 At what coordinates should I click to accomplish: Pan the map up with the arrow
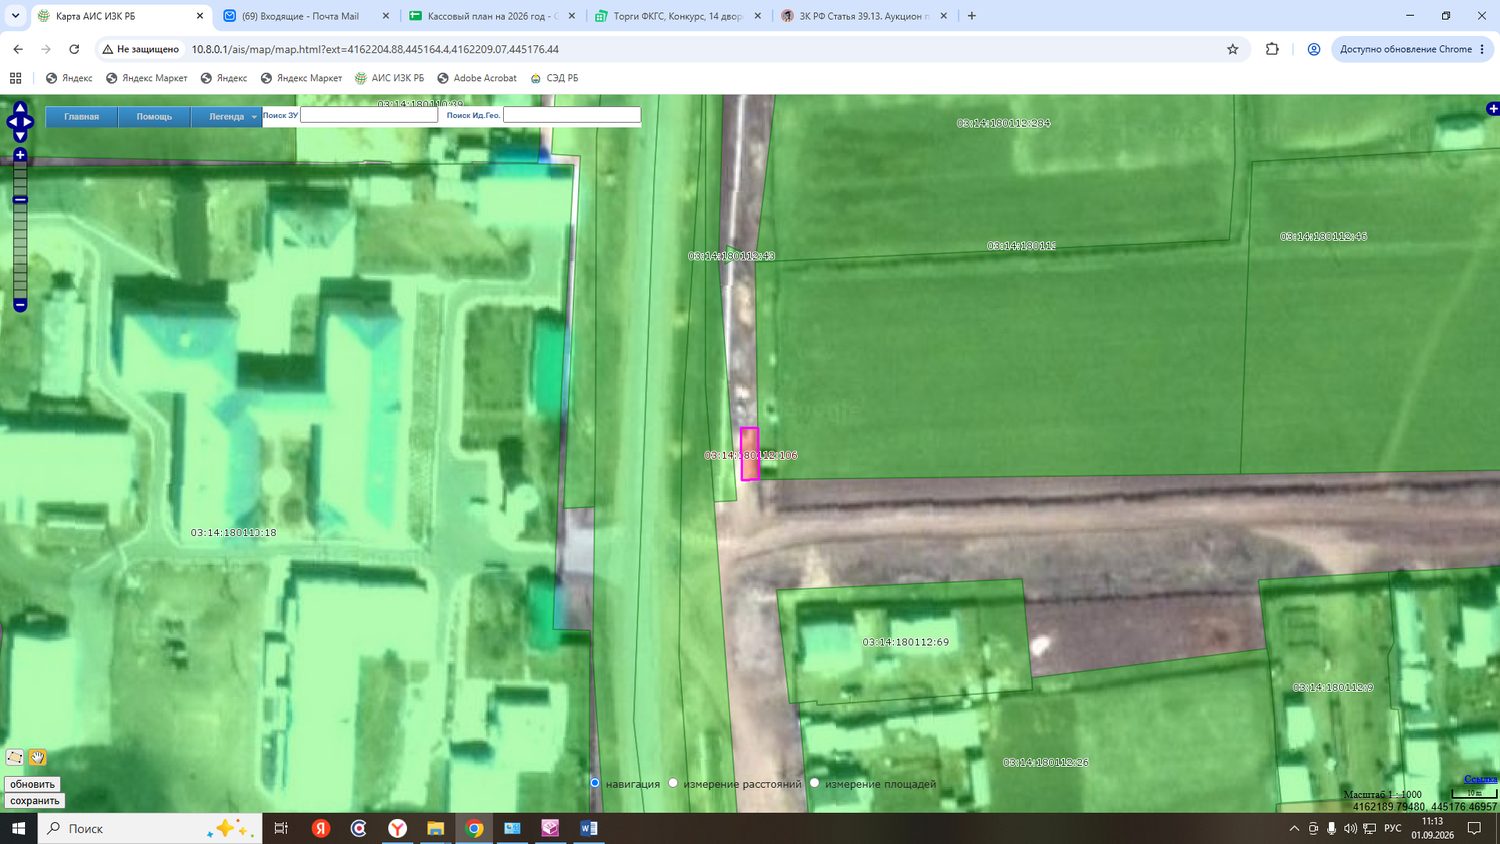[x=20, y=108]
